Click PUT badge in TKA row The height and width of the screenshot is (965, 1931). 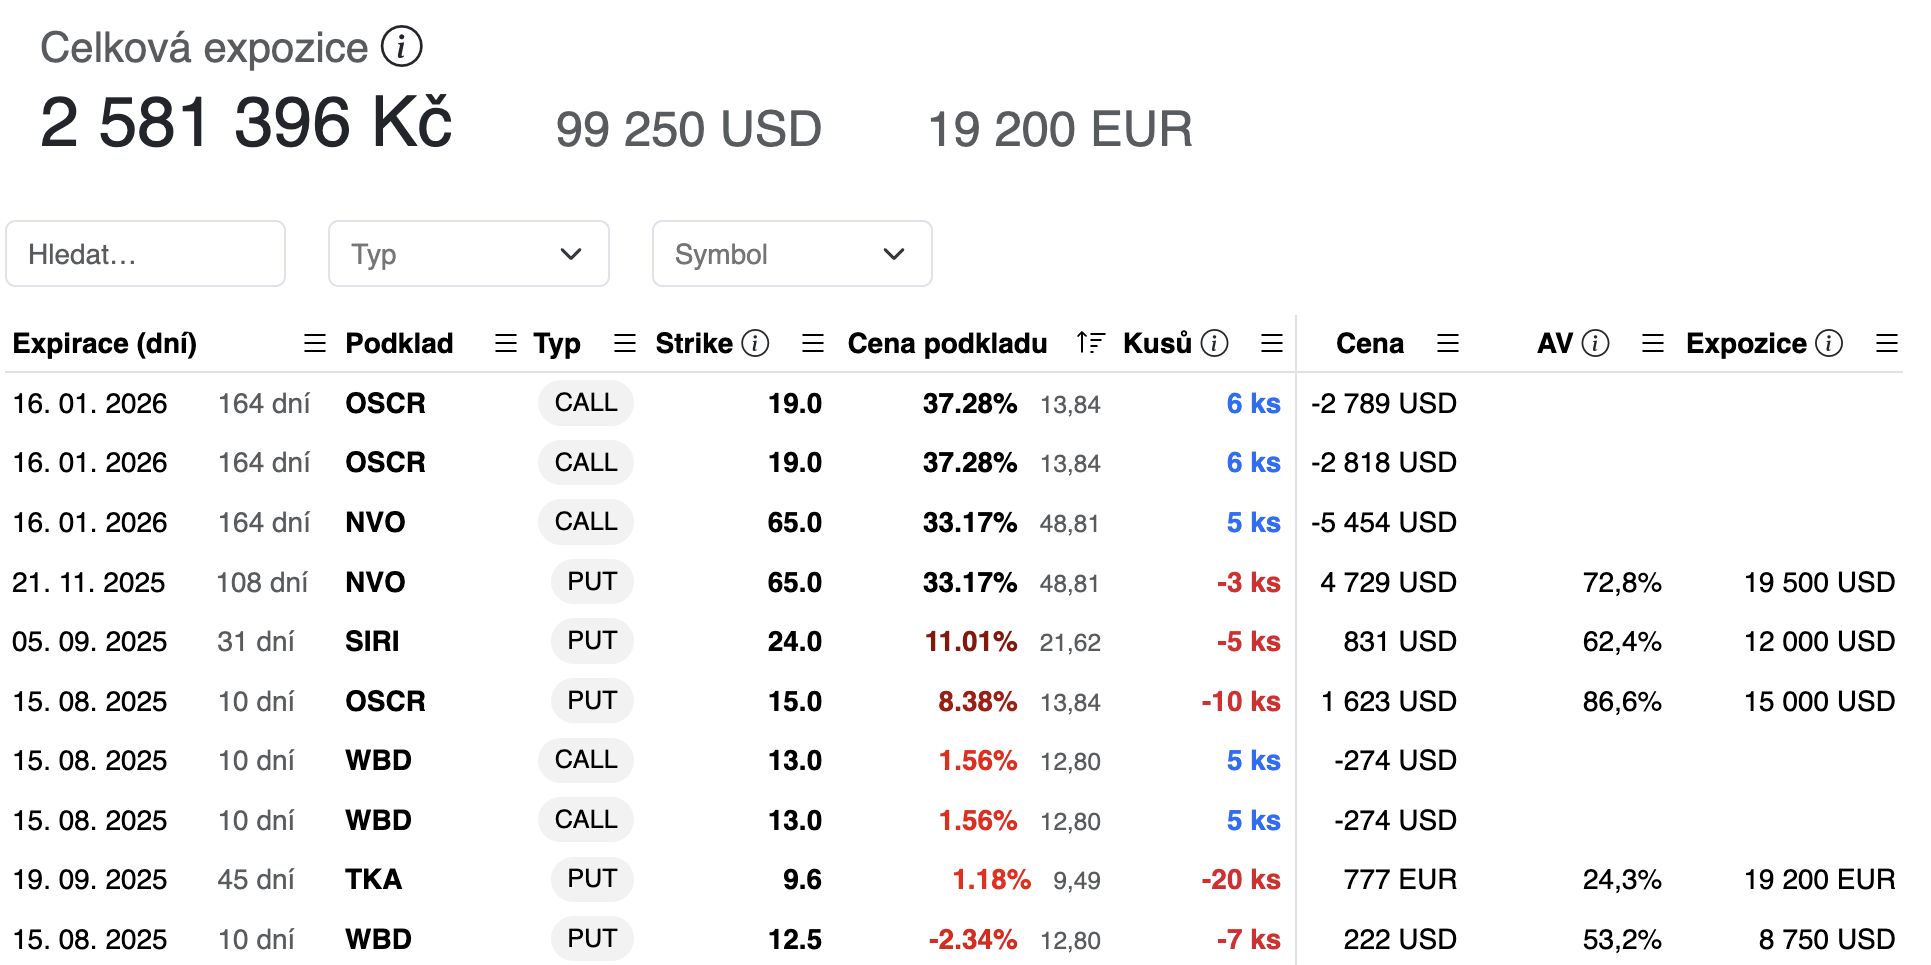tap(592, 879)
